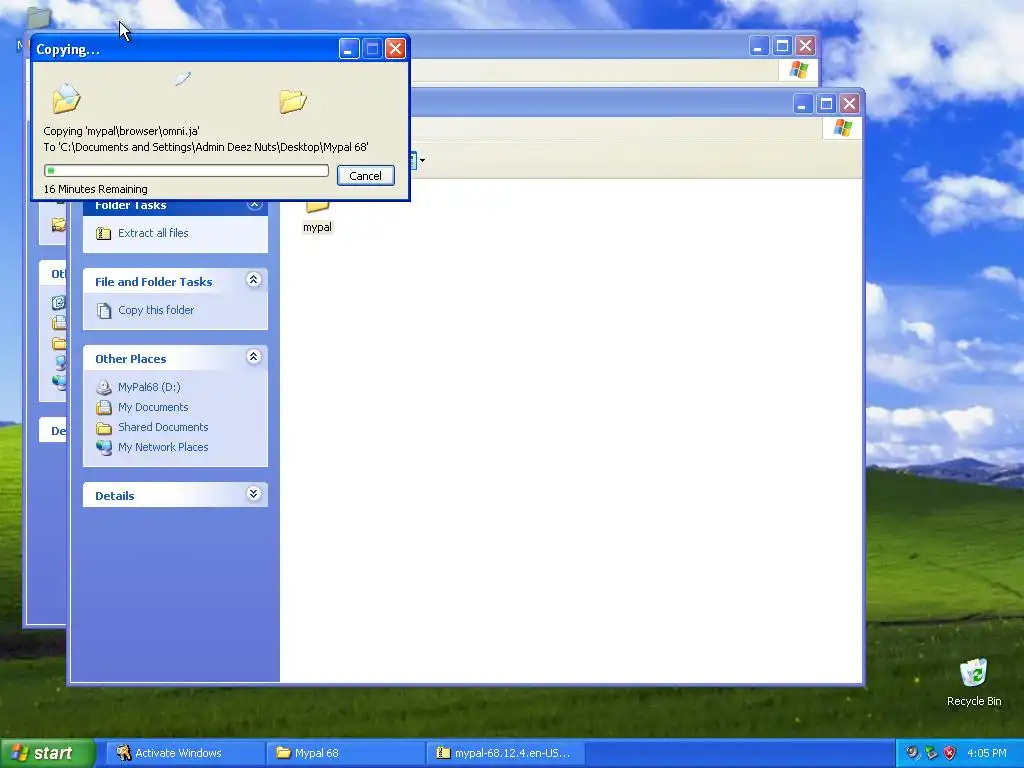Click the 16 Minutes Remaining text

point(95,189)
